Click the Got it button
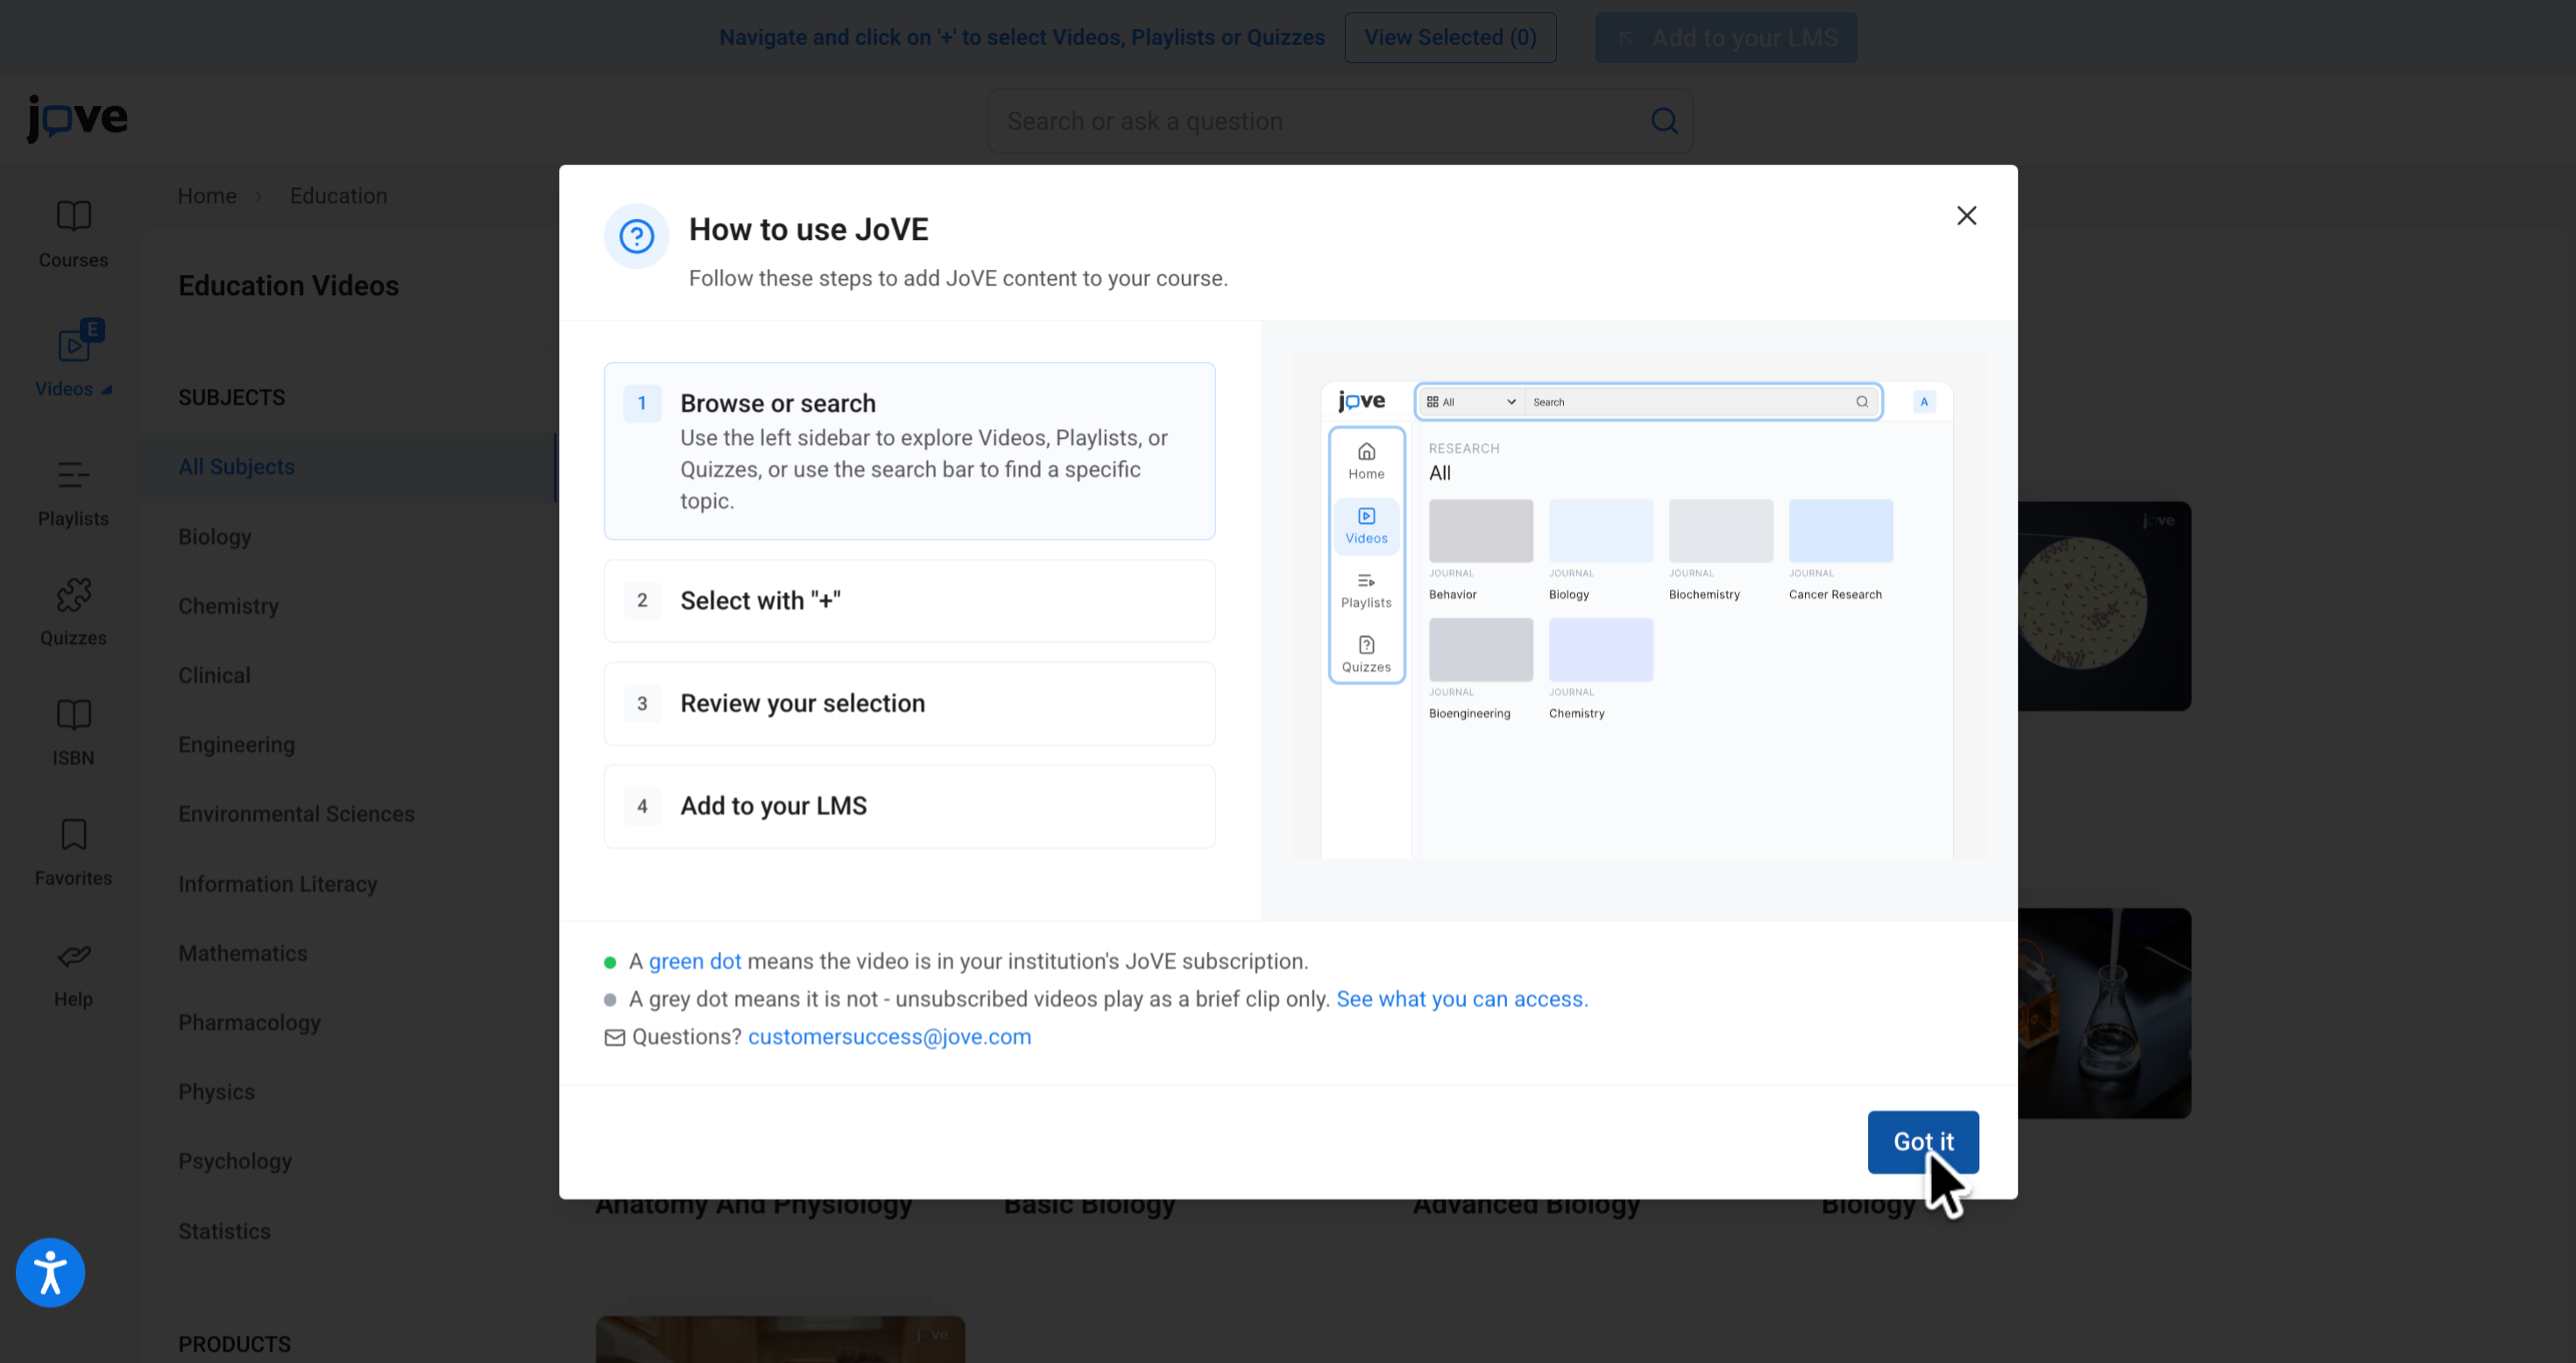Screen dimensions: 2576x1363 point(1922,1141)
